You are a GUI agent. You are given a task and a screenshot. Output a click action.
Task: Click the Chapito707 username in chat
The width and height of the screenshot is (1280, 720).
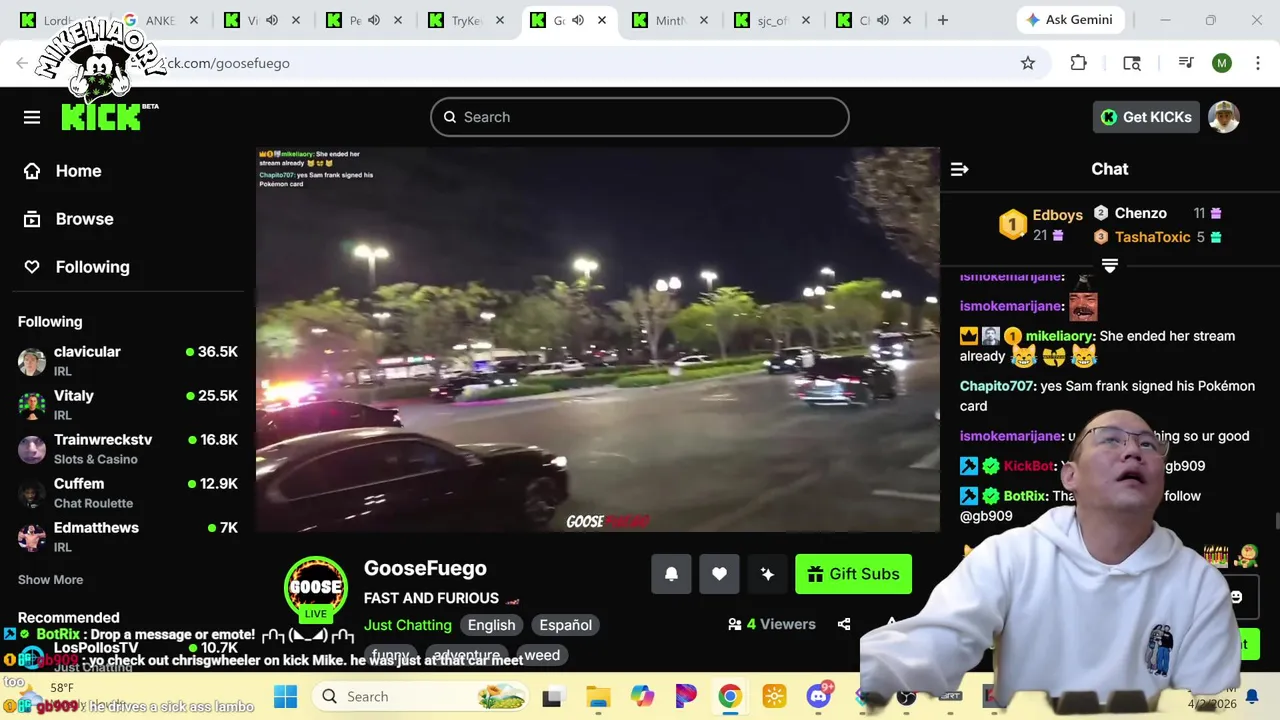tap(998, 386)
